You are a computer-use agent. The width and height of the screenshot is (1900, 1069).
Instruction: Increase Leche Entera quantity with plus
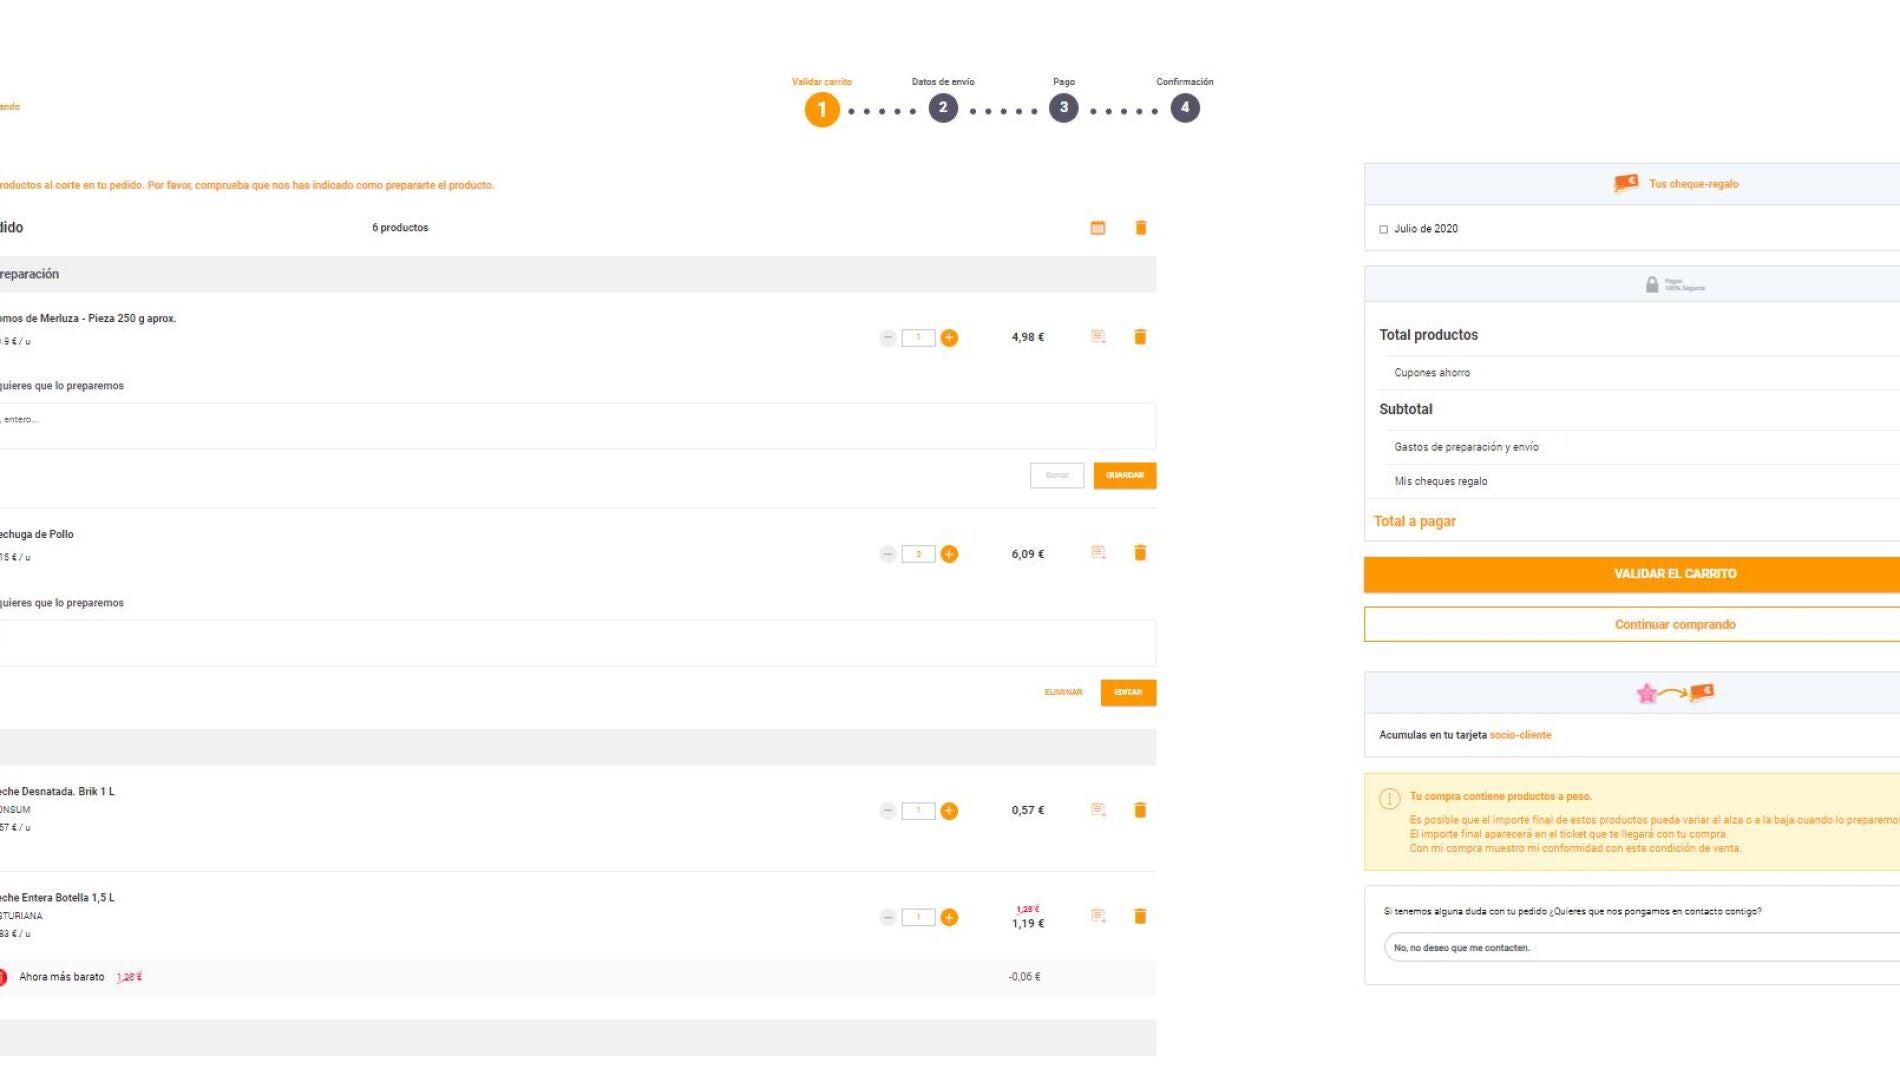(x=949, y=917)
